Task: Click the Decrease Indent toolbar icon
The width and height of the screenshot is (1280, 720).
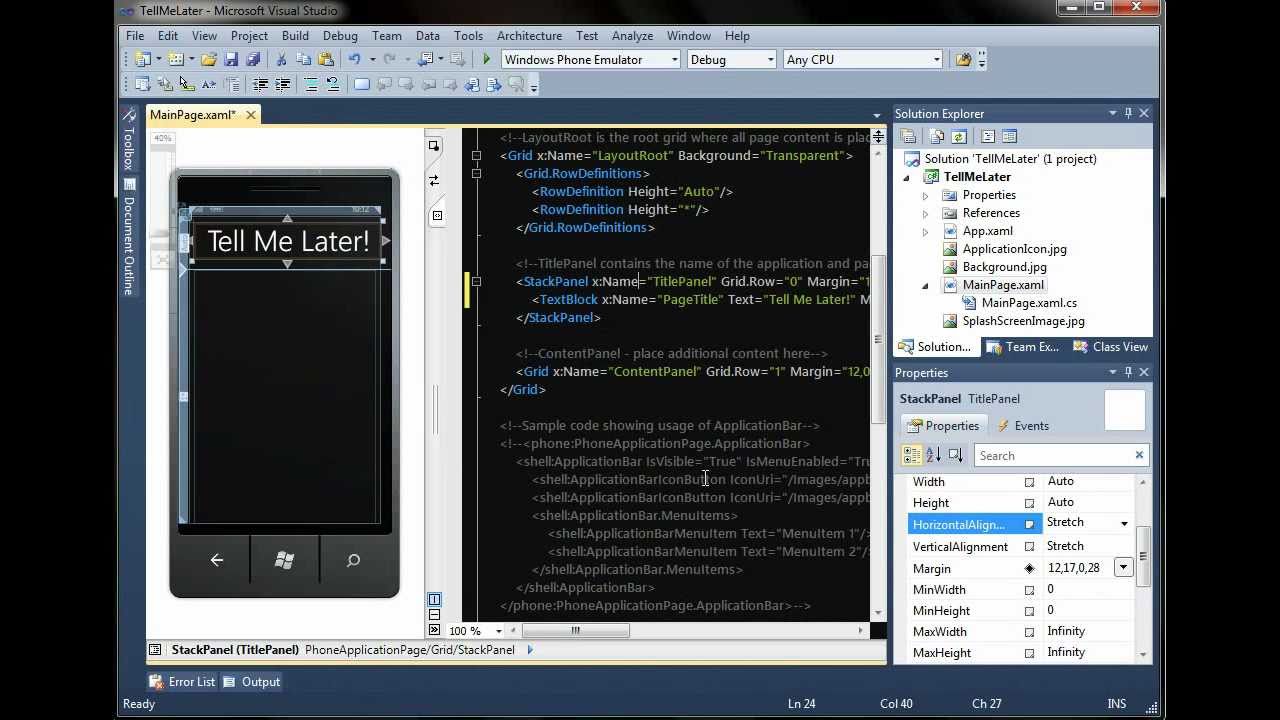Action: [260, 85]
